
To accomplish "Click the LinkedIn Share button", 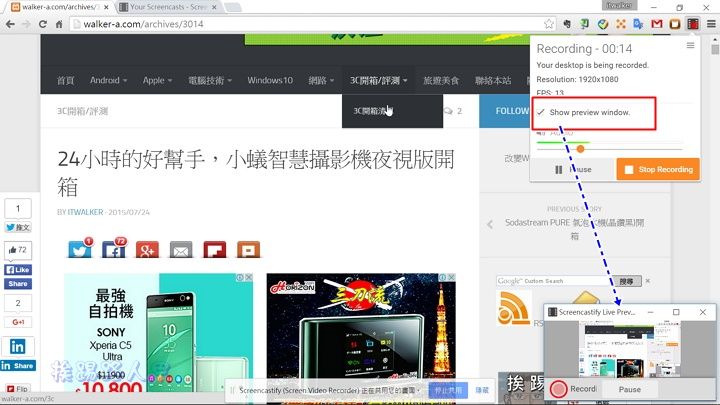I will (18, 366).
